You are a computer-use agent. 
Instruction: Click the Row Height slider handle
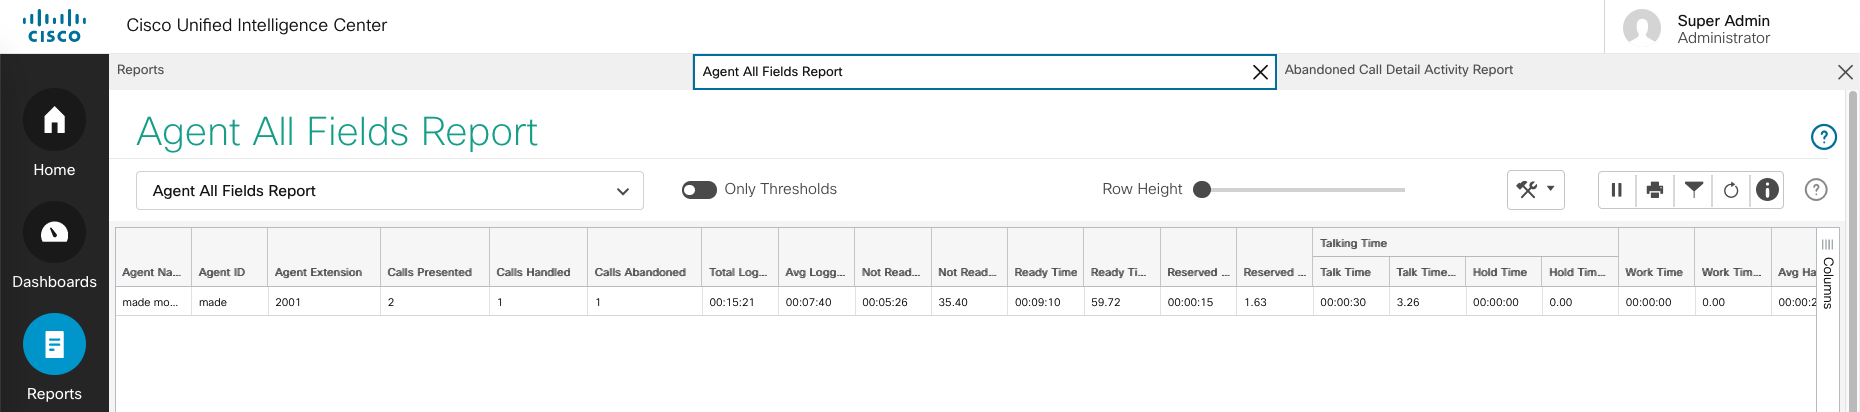[1202, 190]
